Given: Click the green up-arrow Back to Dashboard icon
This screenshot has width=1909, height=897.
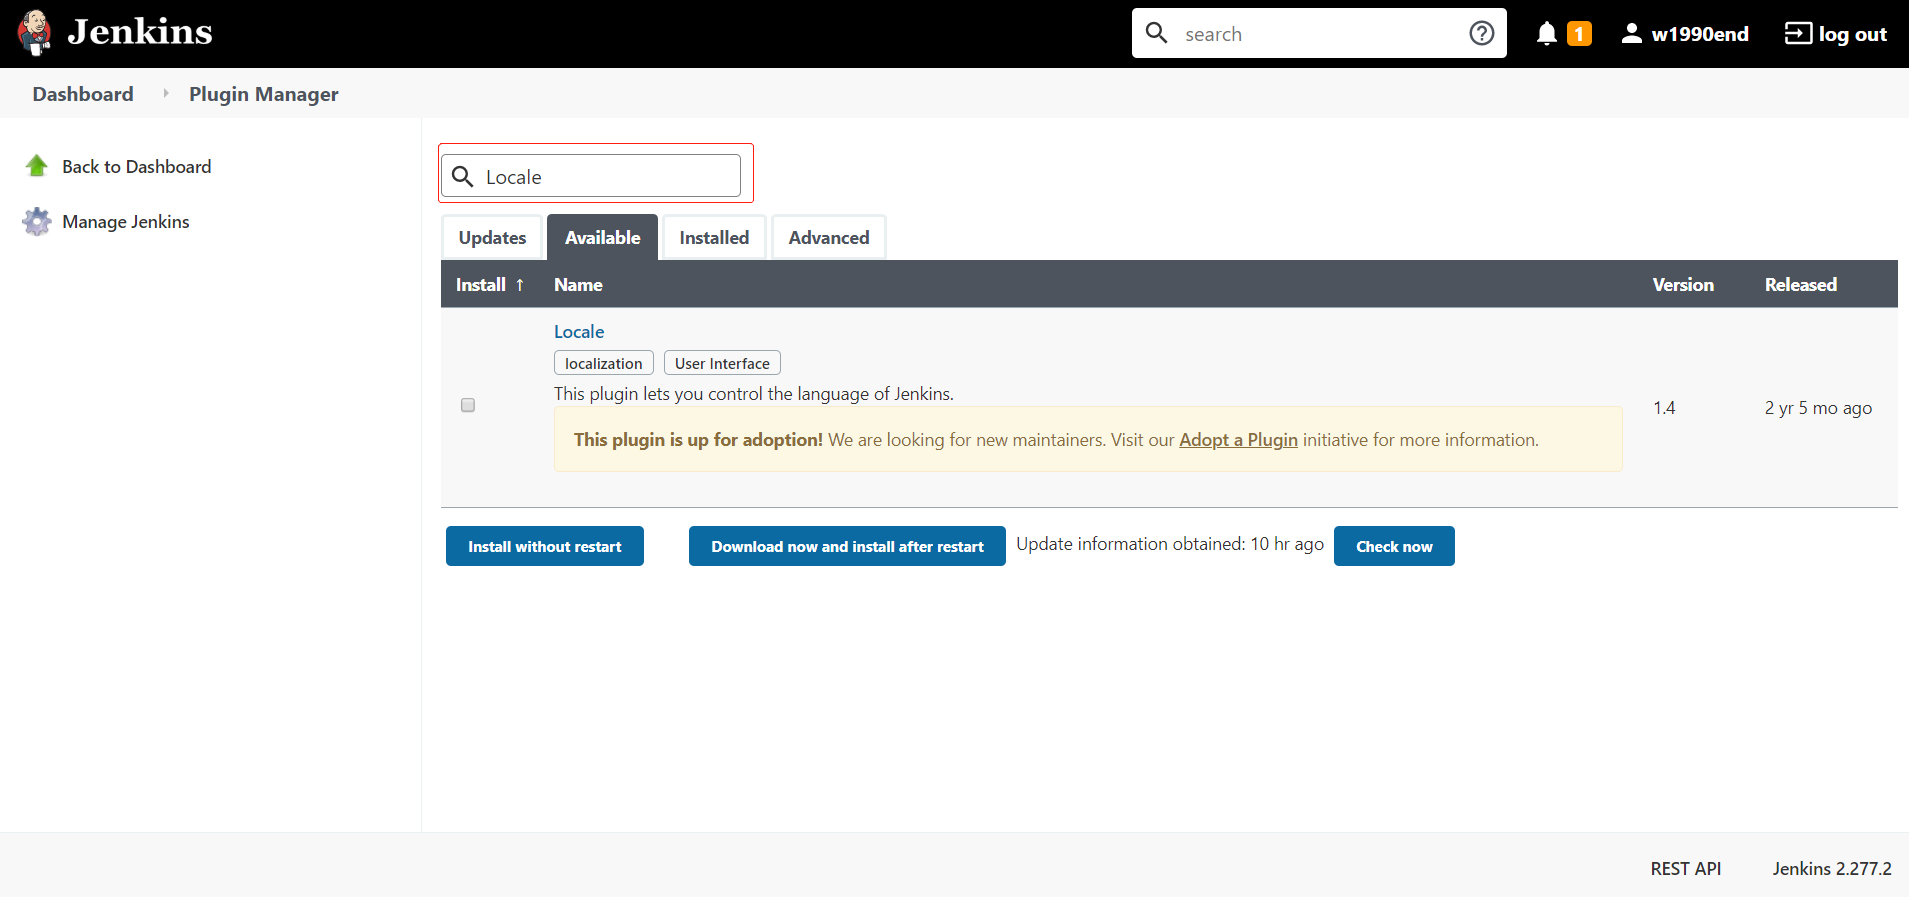Looking at the screenshot, I should 37,166.
